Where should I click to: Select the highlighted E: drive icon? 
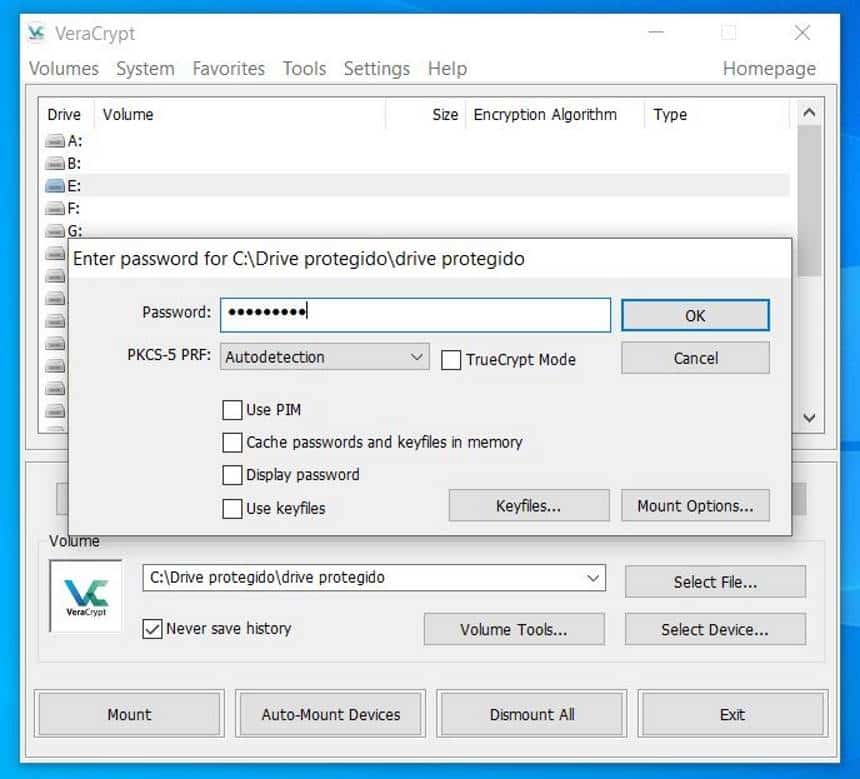(x=55, y=186)
